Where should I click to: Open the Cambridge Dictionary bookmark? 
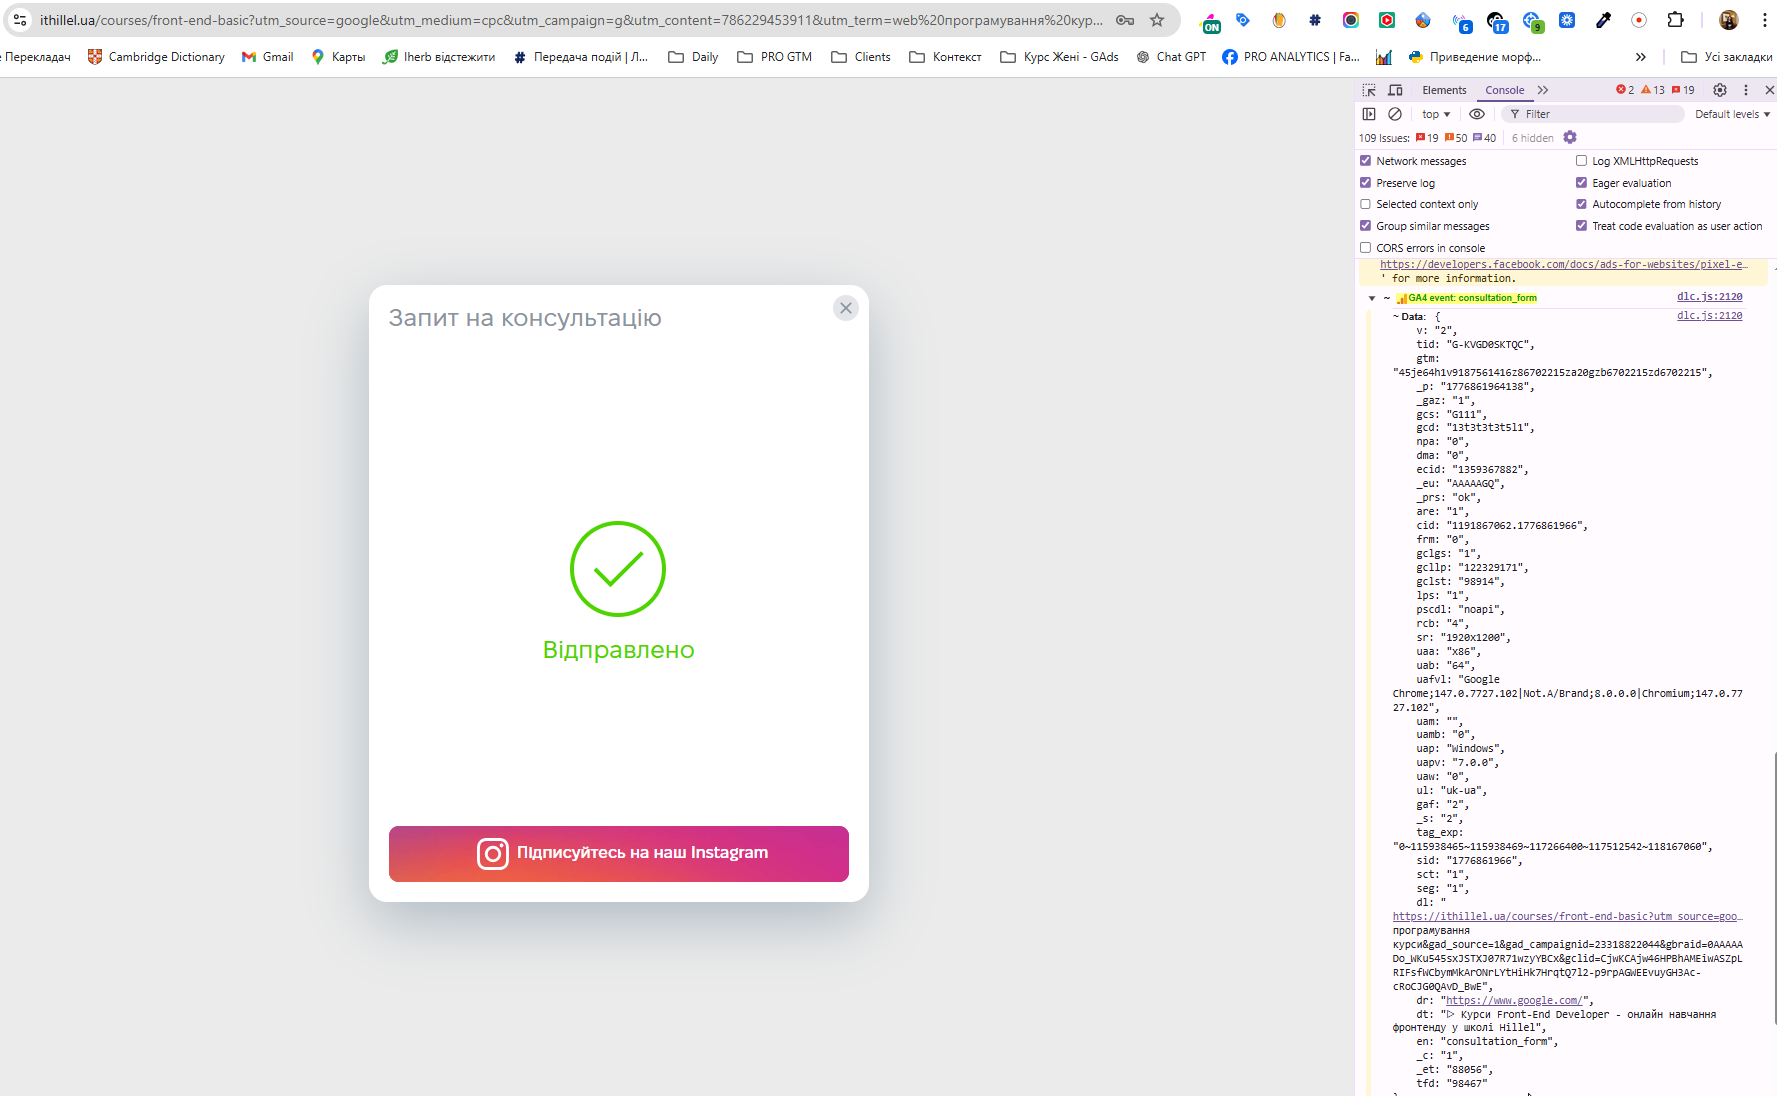click(156, 57)
